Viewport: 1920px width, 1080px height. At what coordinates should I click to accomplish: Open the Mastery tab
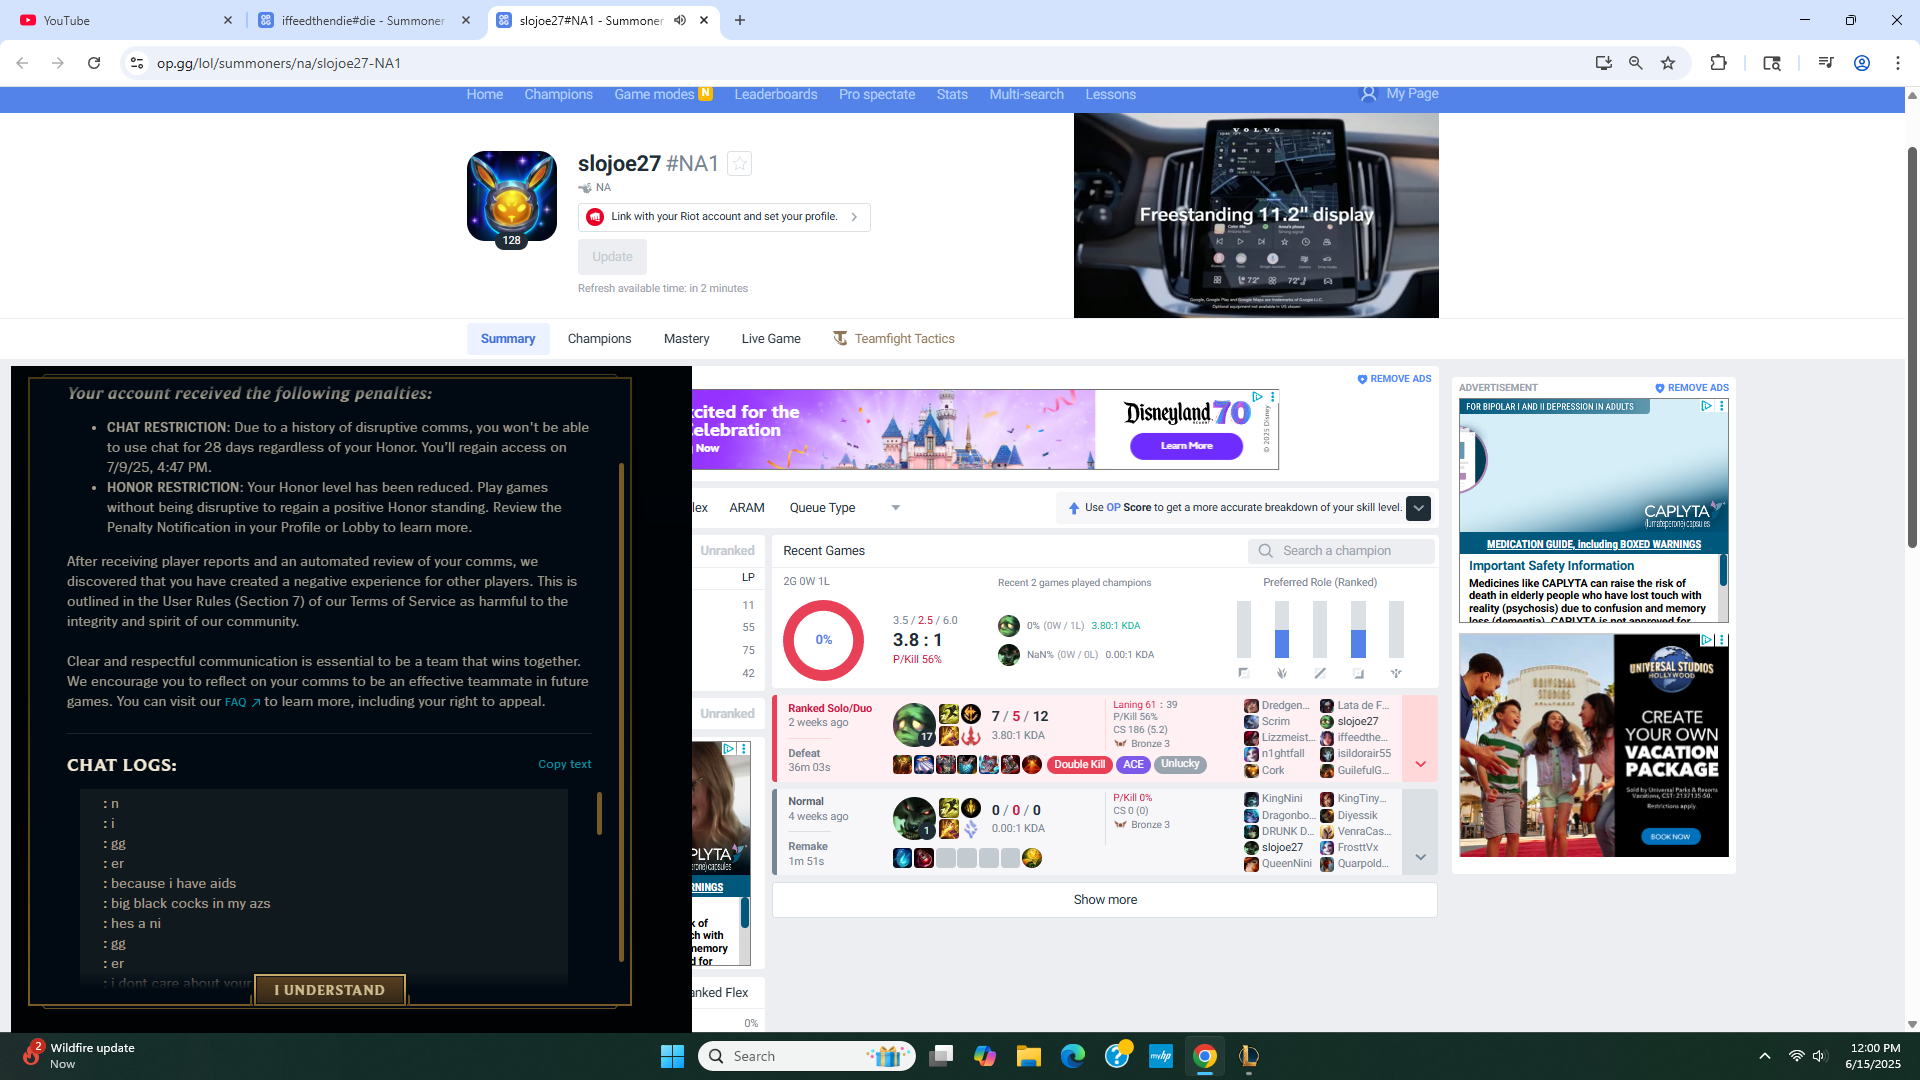[x=686, y=339]
